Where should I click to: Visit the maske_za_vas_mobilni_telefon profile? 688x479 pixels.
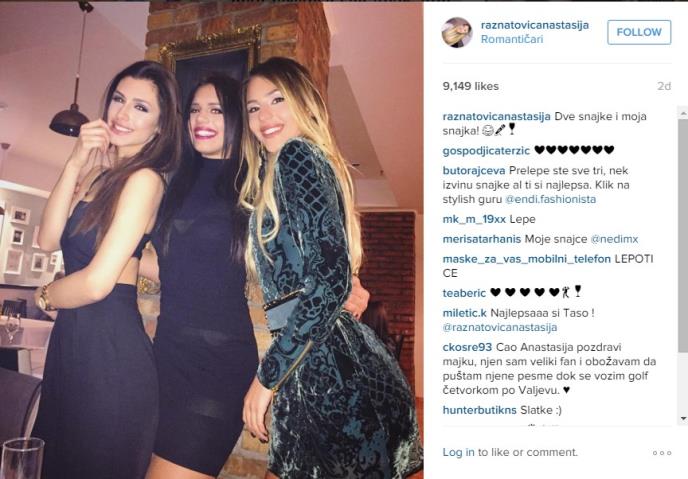pos(527,259)
